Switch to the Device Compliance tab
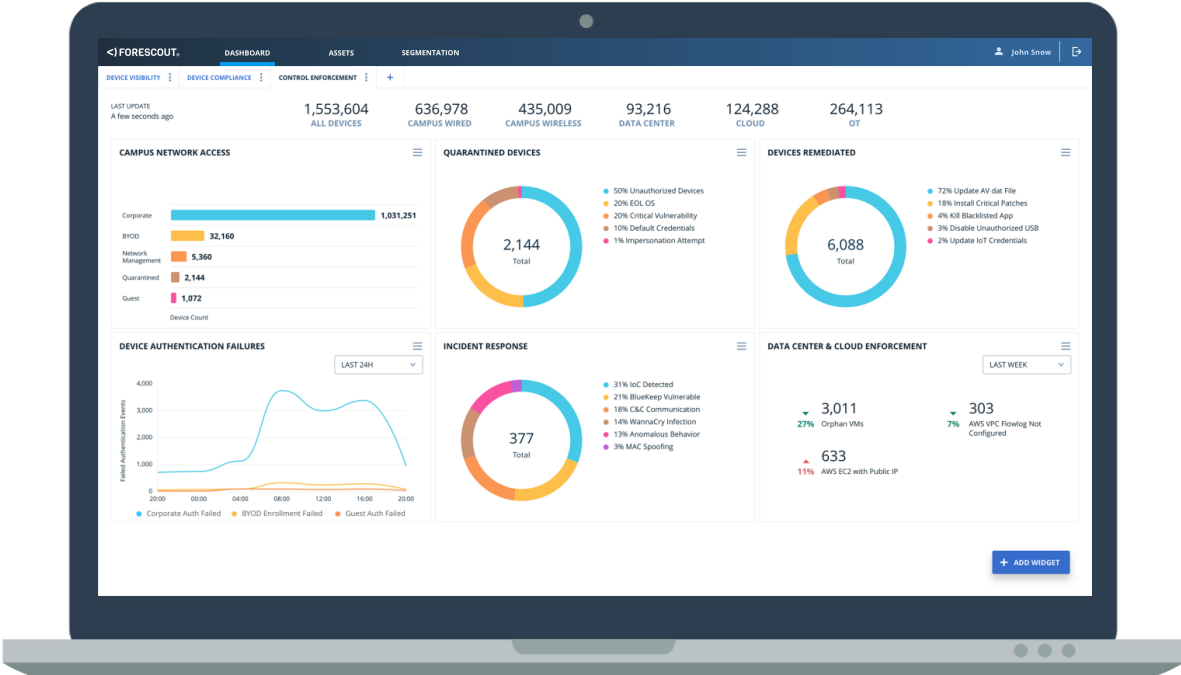This screenshot has width=1181, height=675. pyautogui.click(x=219, y=77)
